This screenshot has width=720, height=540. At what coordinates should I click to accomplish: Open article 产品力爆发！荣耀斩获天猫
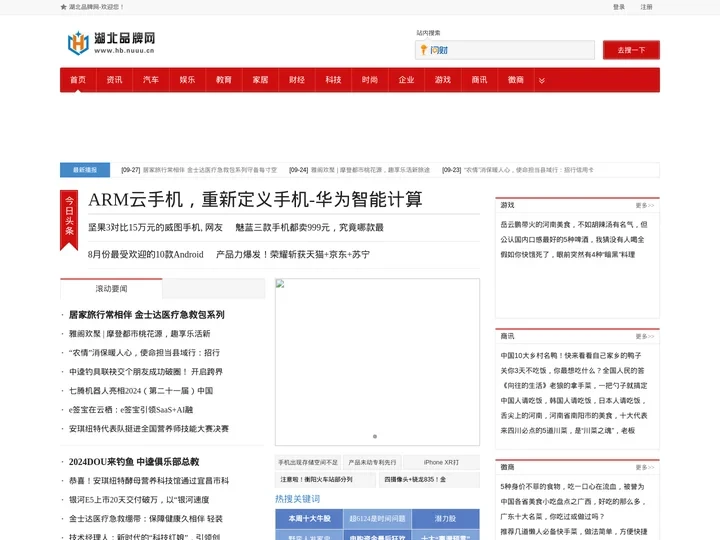293,254
